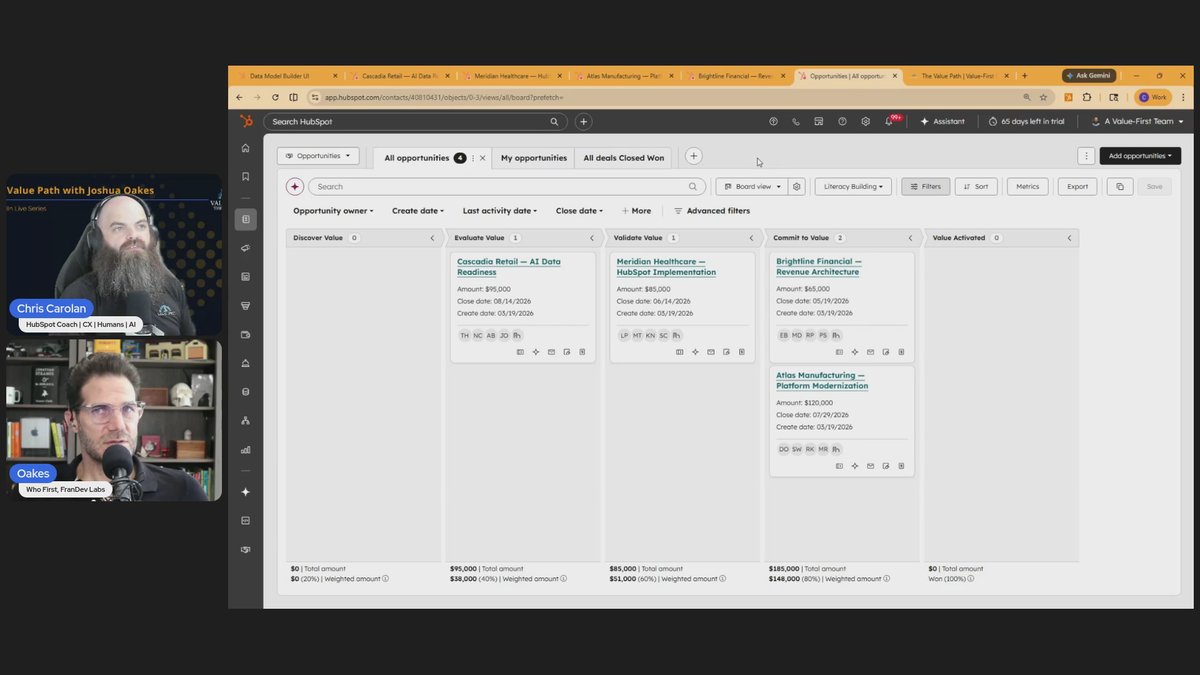Image resolution: width=1200 pixels, height=675 pixels.
Task: Open the Literacy Building pipeline dropdown
Action: [x=853, y=186]
